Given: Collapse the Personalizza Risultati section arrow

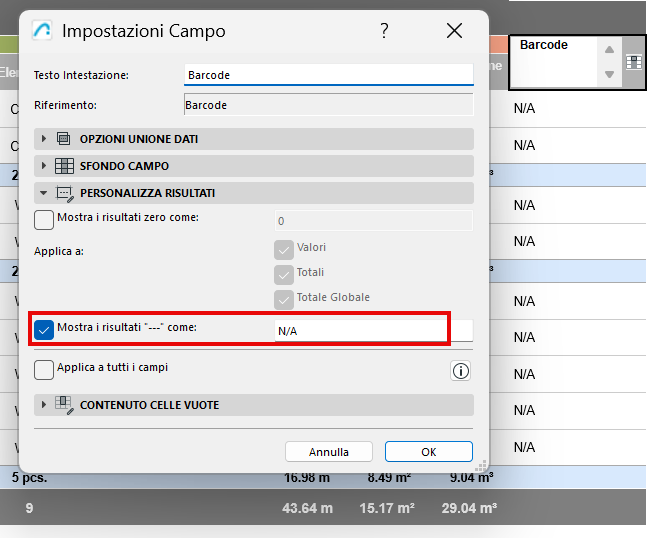Looking at the screenshot, I should [44, 193].
